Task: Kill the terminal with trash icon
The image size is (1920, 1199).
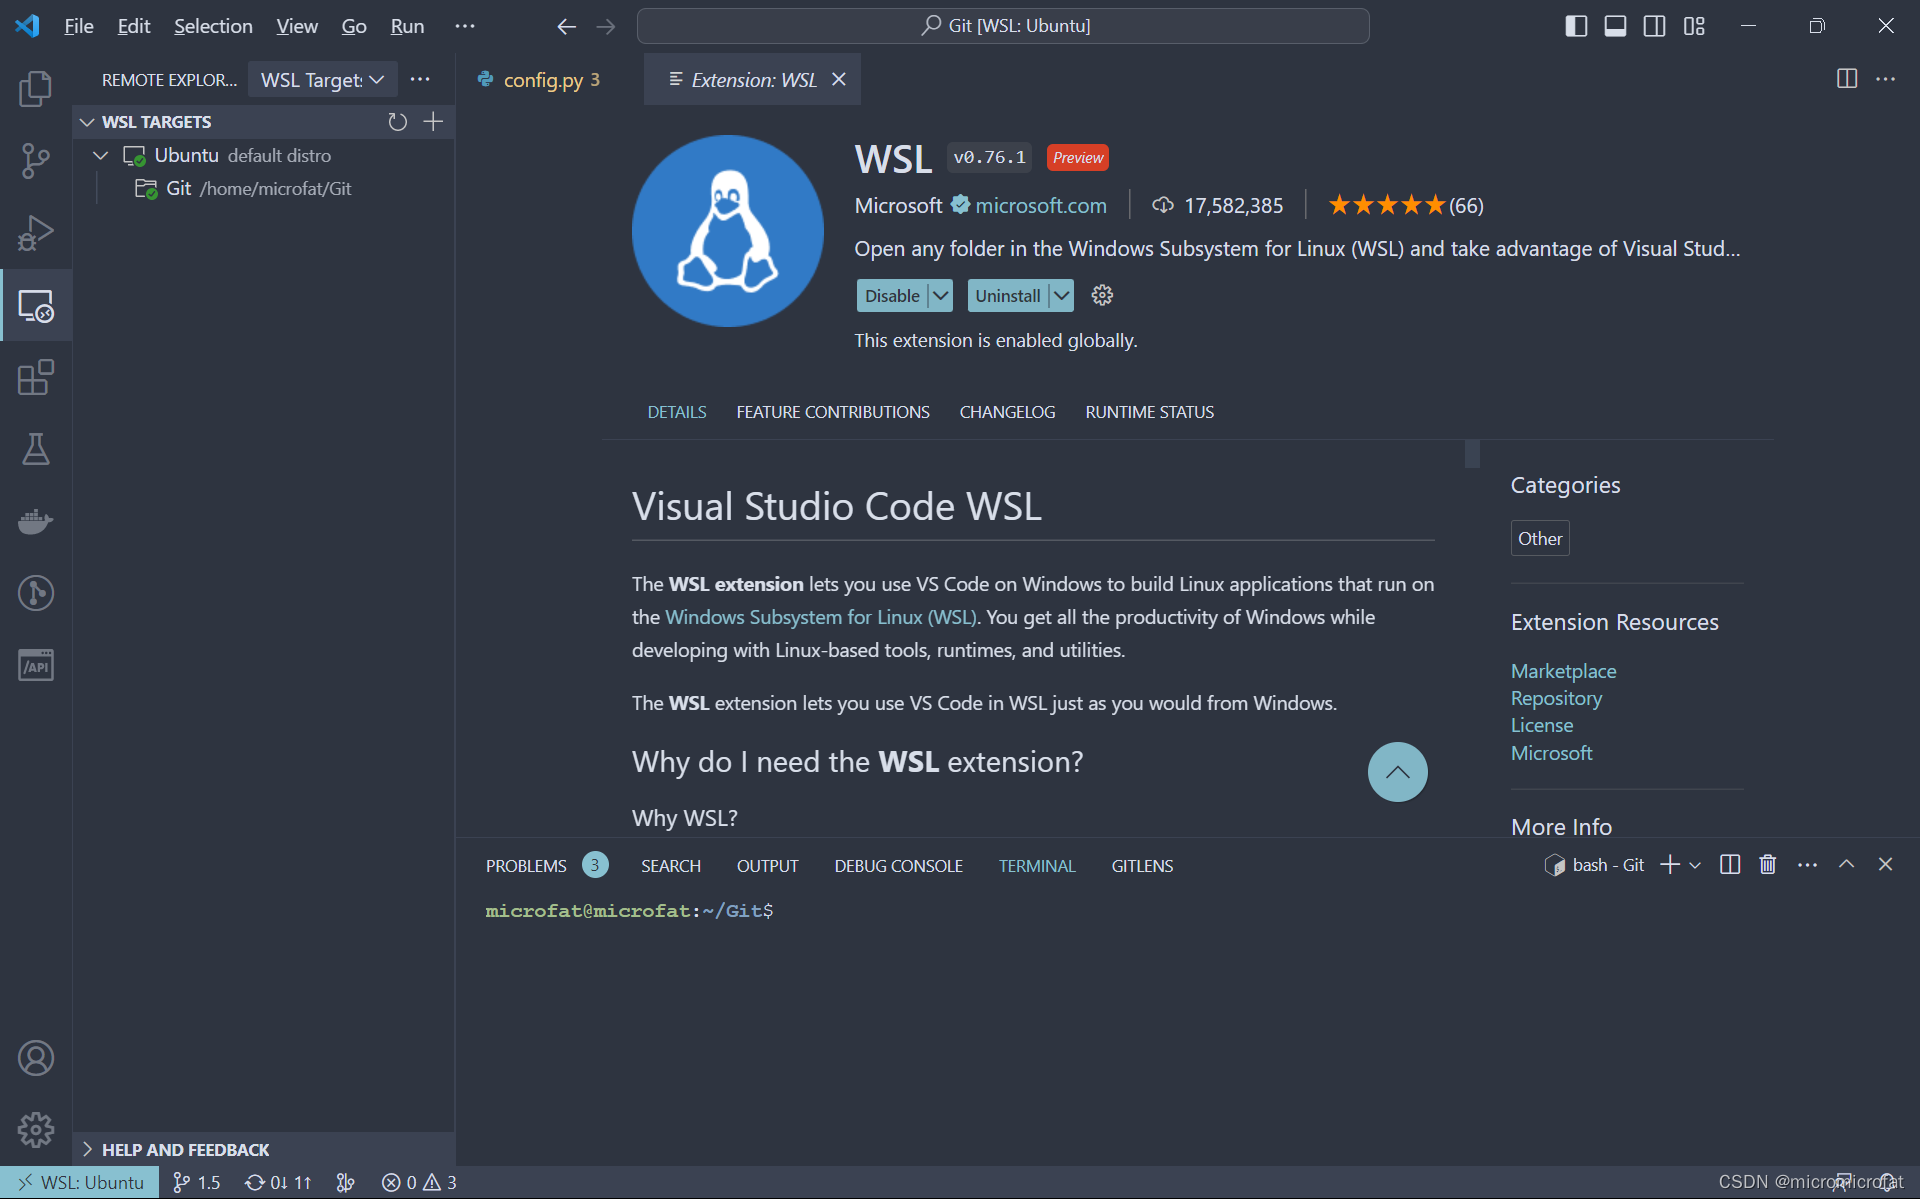Action: 1768,865
